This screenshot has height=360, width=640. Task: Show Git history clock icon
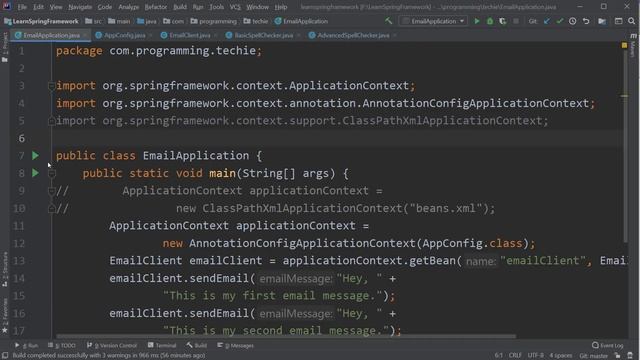(x=573, y=21)
